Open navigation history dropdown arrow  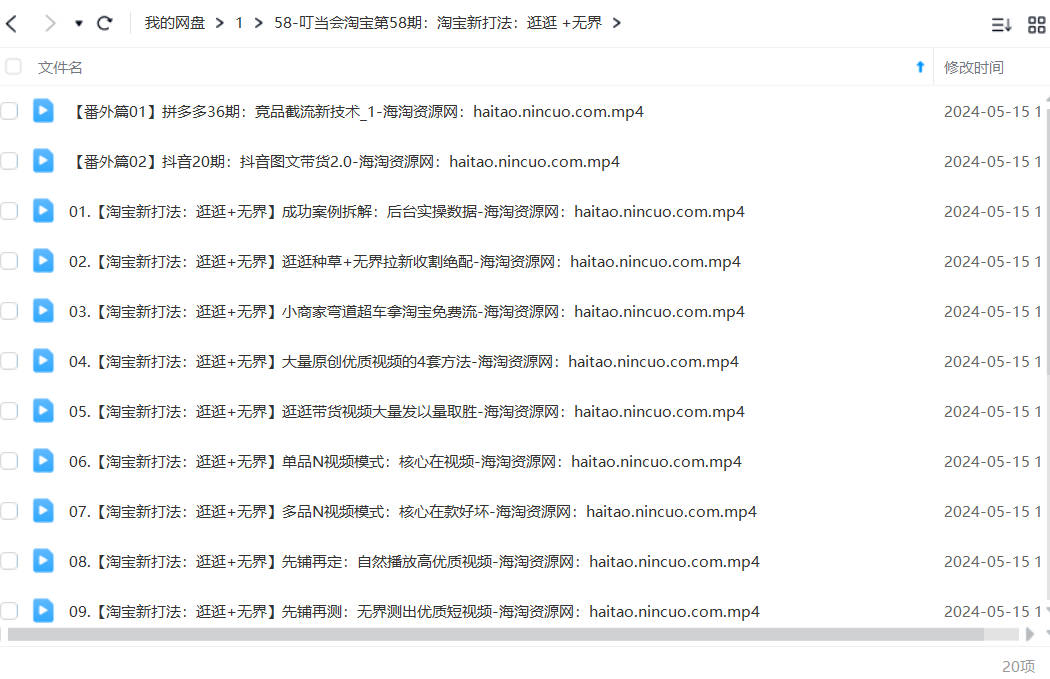tap(78, 23)
